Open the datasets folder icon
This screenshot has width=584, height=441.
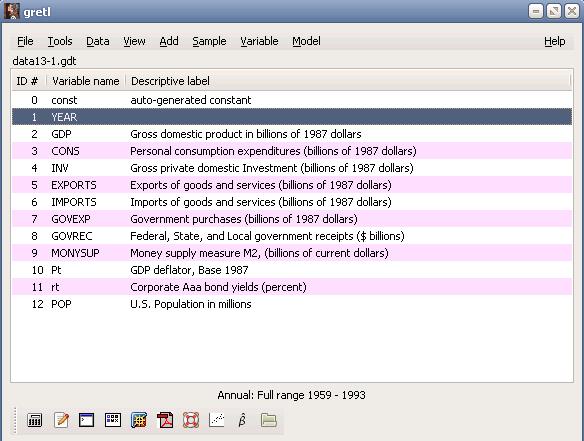tap(269, 420)
